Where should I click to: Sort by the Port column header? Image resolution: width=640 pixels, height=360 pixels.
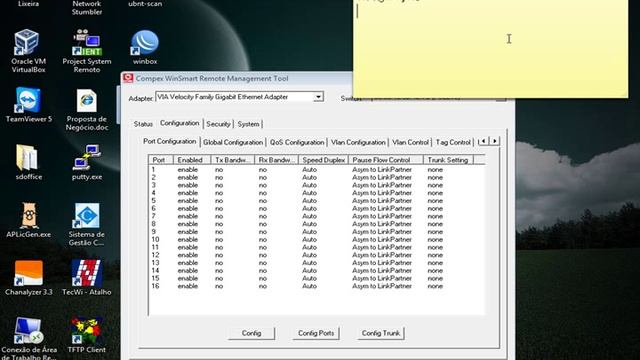pos(161,160)
